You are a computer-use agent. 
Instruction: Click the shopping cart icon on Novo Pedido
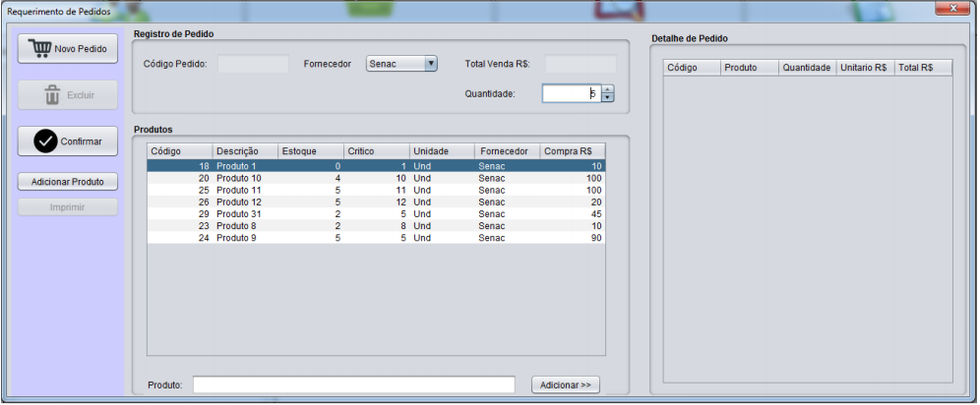[x=40, y=48]
